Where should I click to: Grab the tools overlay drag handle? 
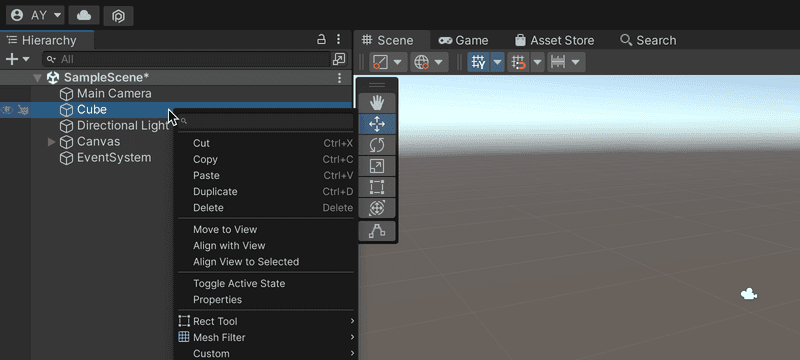(x=377, y=85)
